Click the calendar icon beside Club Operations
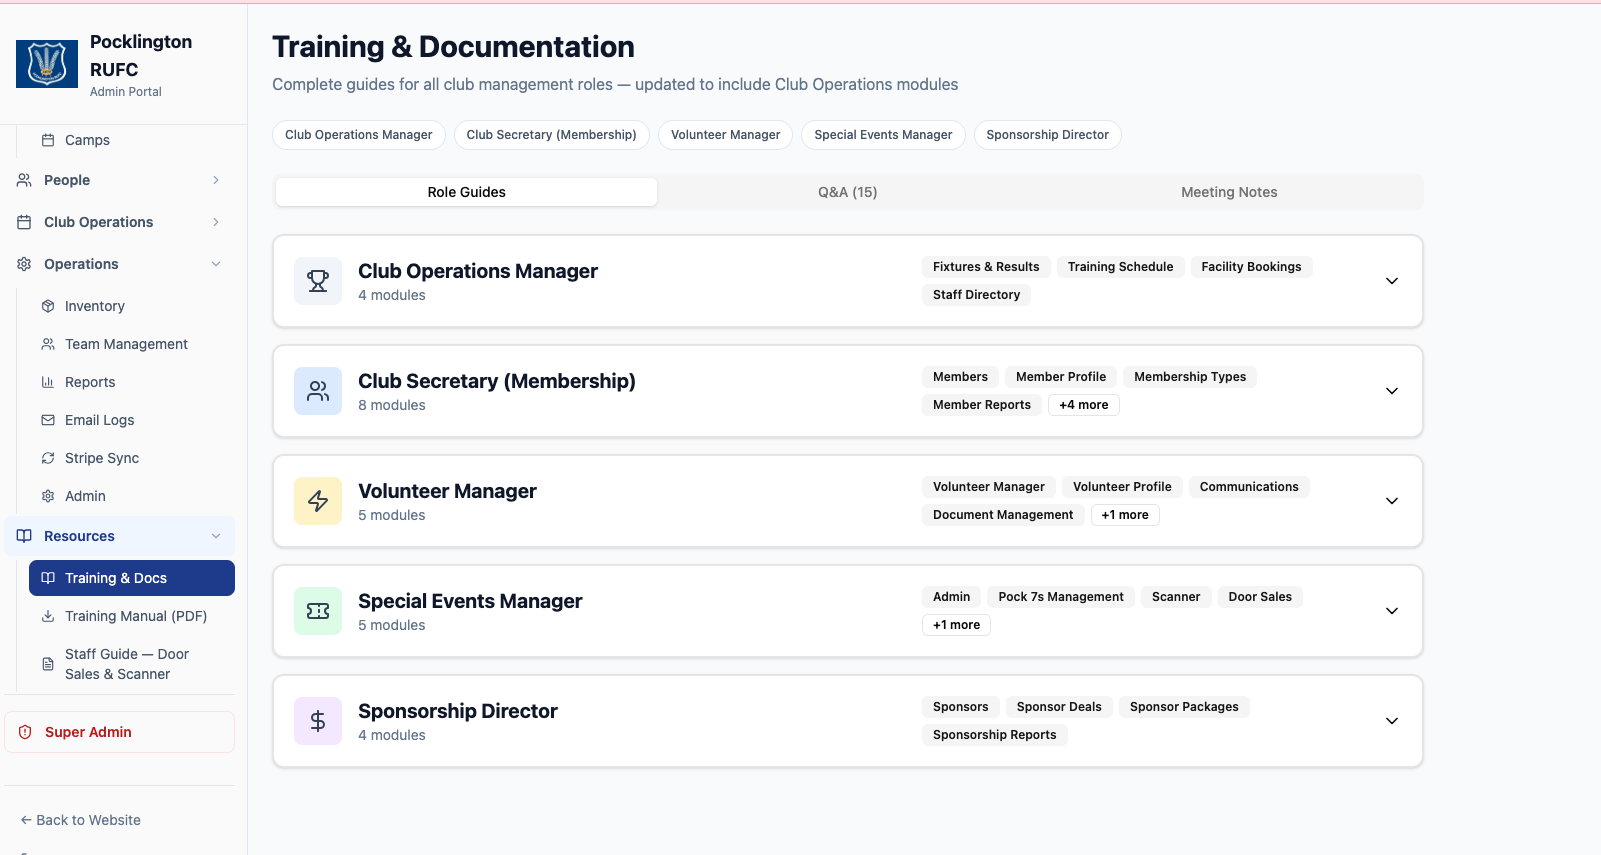The width and height of the screenshot is (1601, 855). [24, 222]
